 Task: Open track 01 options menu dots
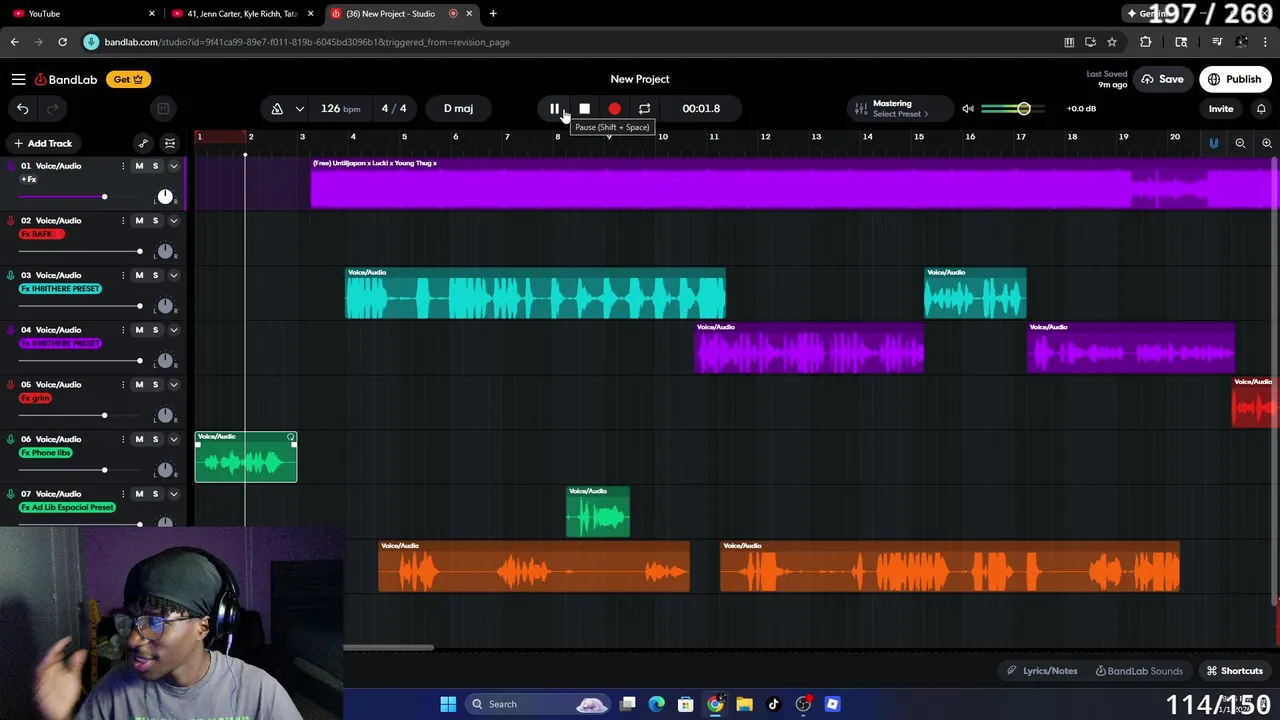123,166
